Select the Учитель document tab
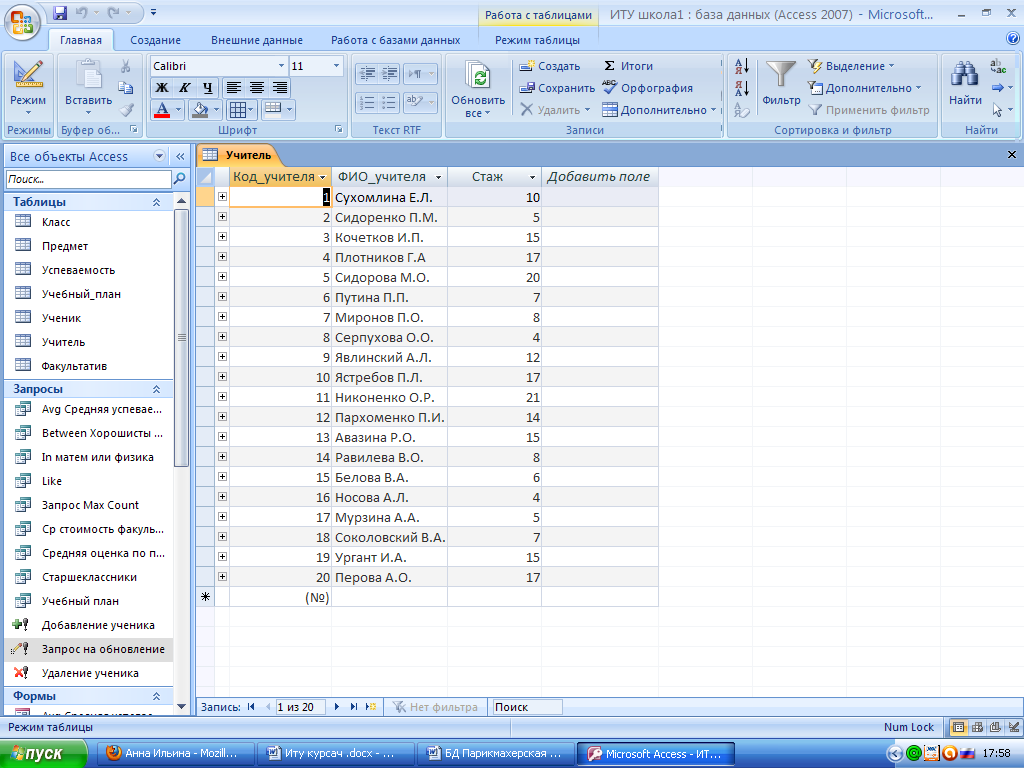This screenshot has height=768, width=1024. click(x=239, y=155)
